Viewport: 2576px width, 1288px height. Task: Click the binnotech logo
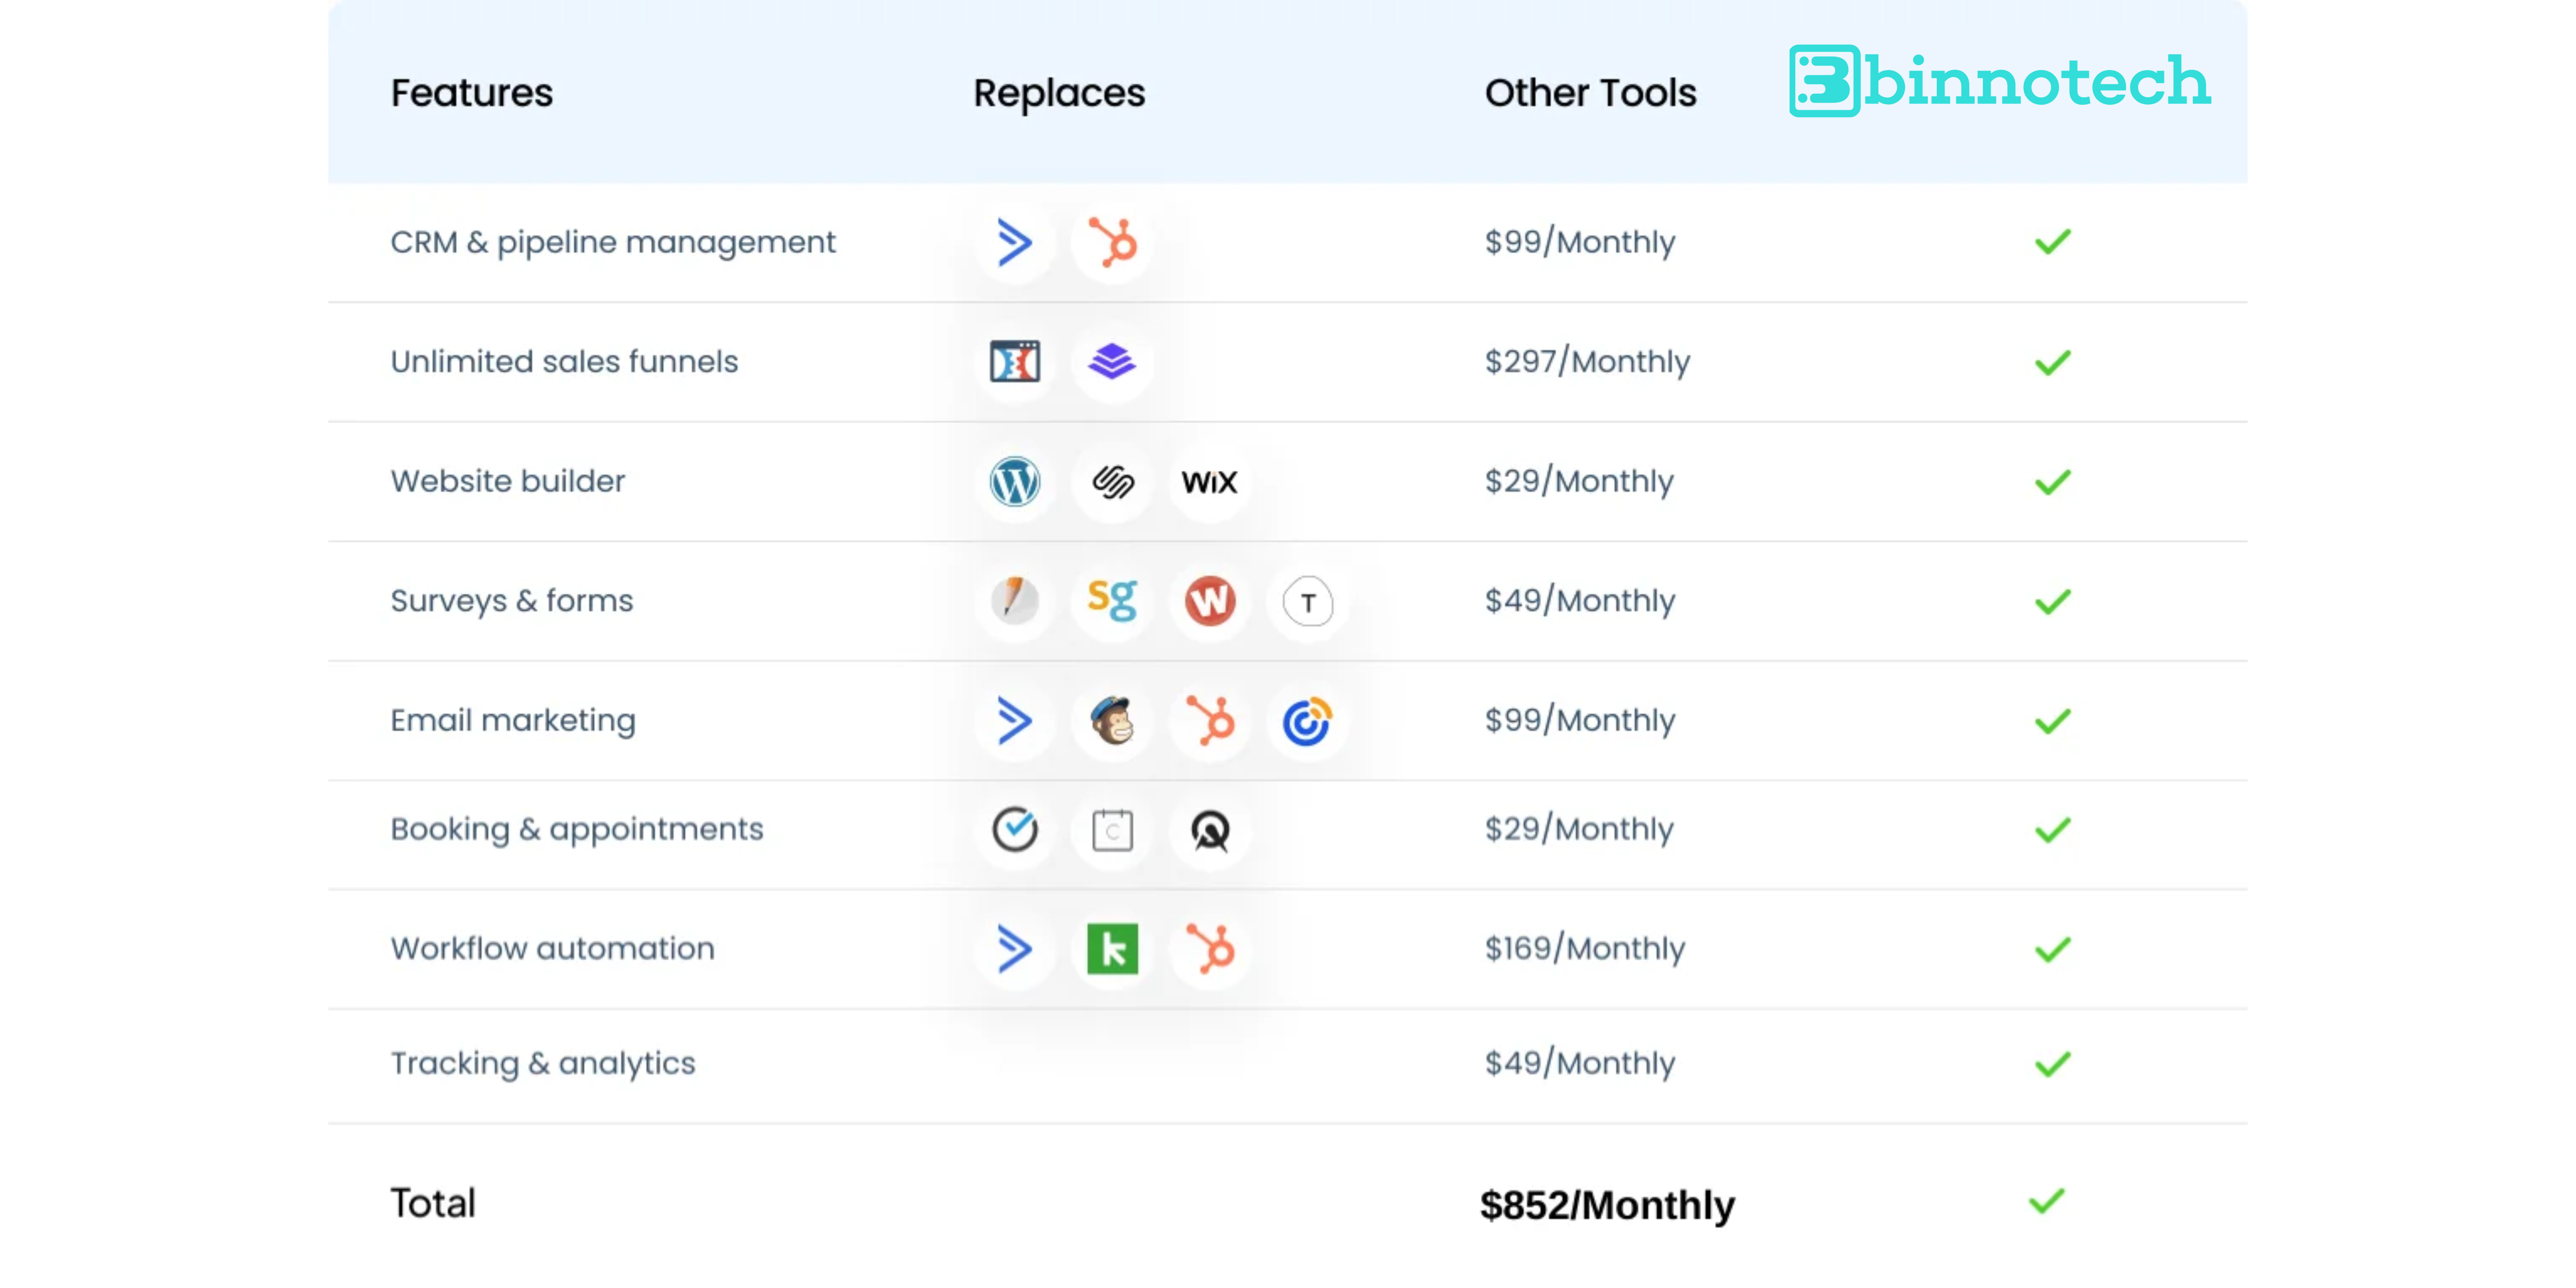click(x=1999, y=81)
